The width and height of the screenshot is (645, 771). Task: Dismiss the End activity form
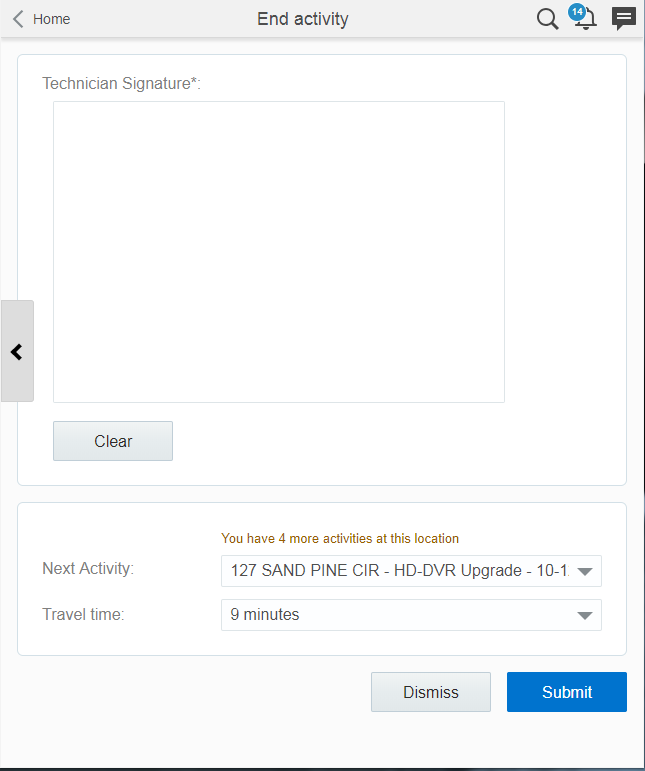coord(431,692)
